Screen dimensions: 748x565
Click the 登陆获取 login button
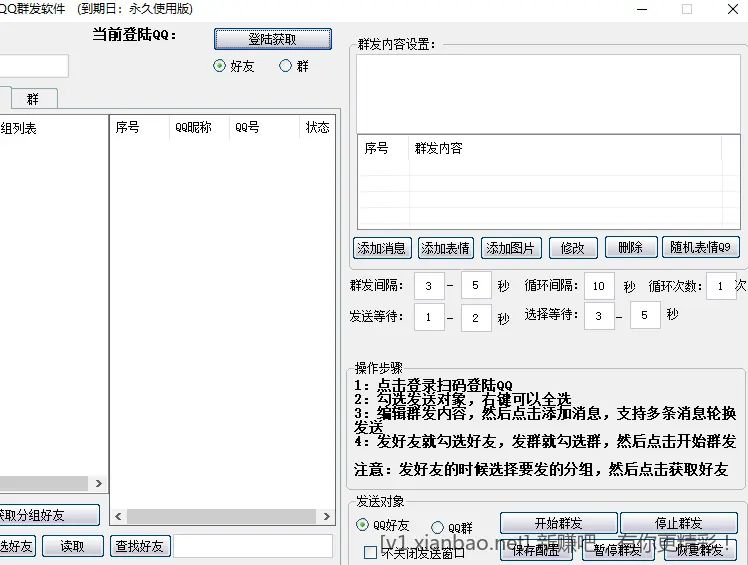273,39
